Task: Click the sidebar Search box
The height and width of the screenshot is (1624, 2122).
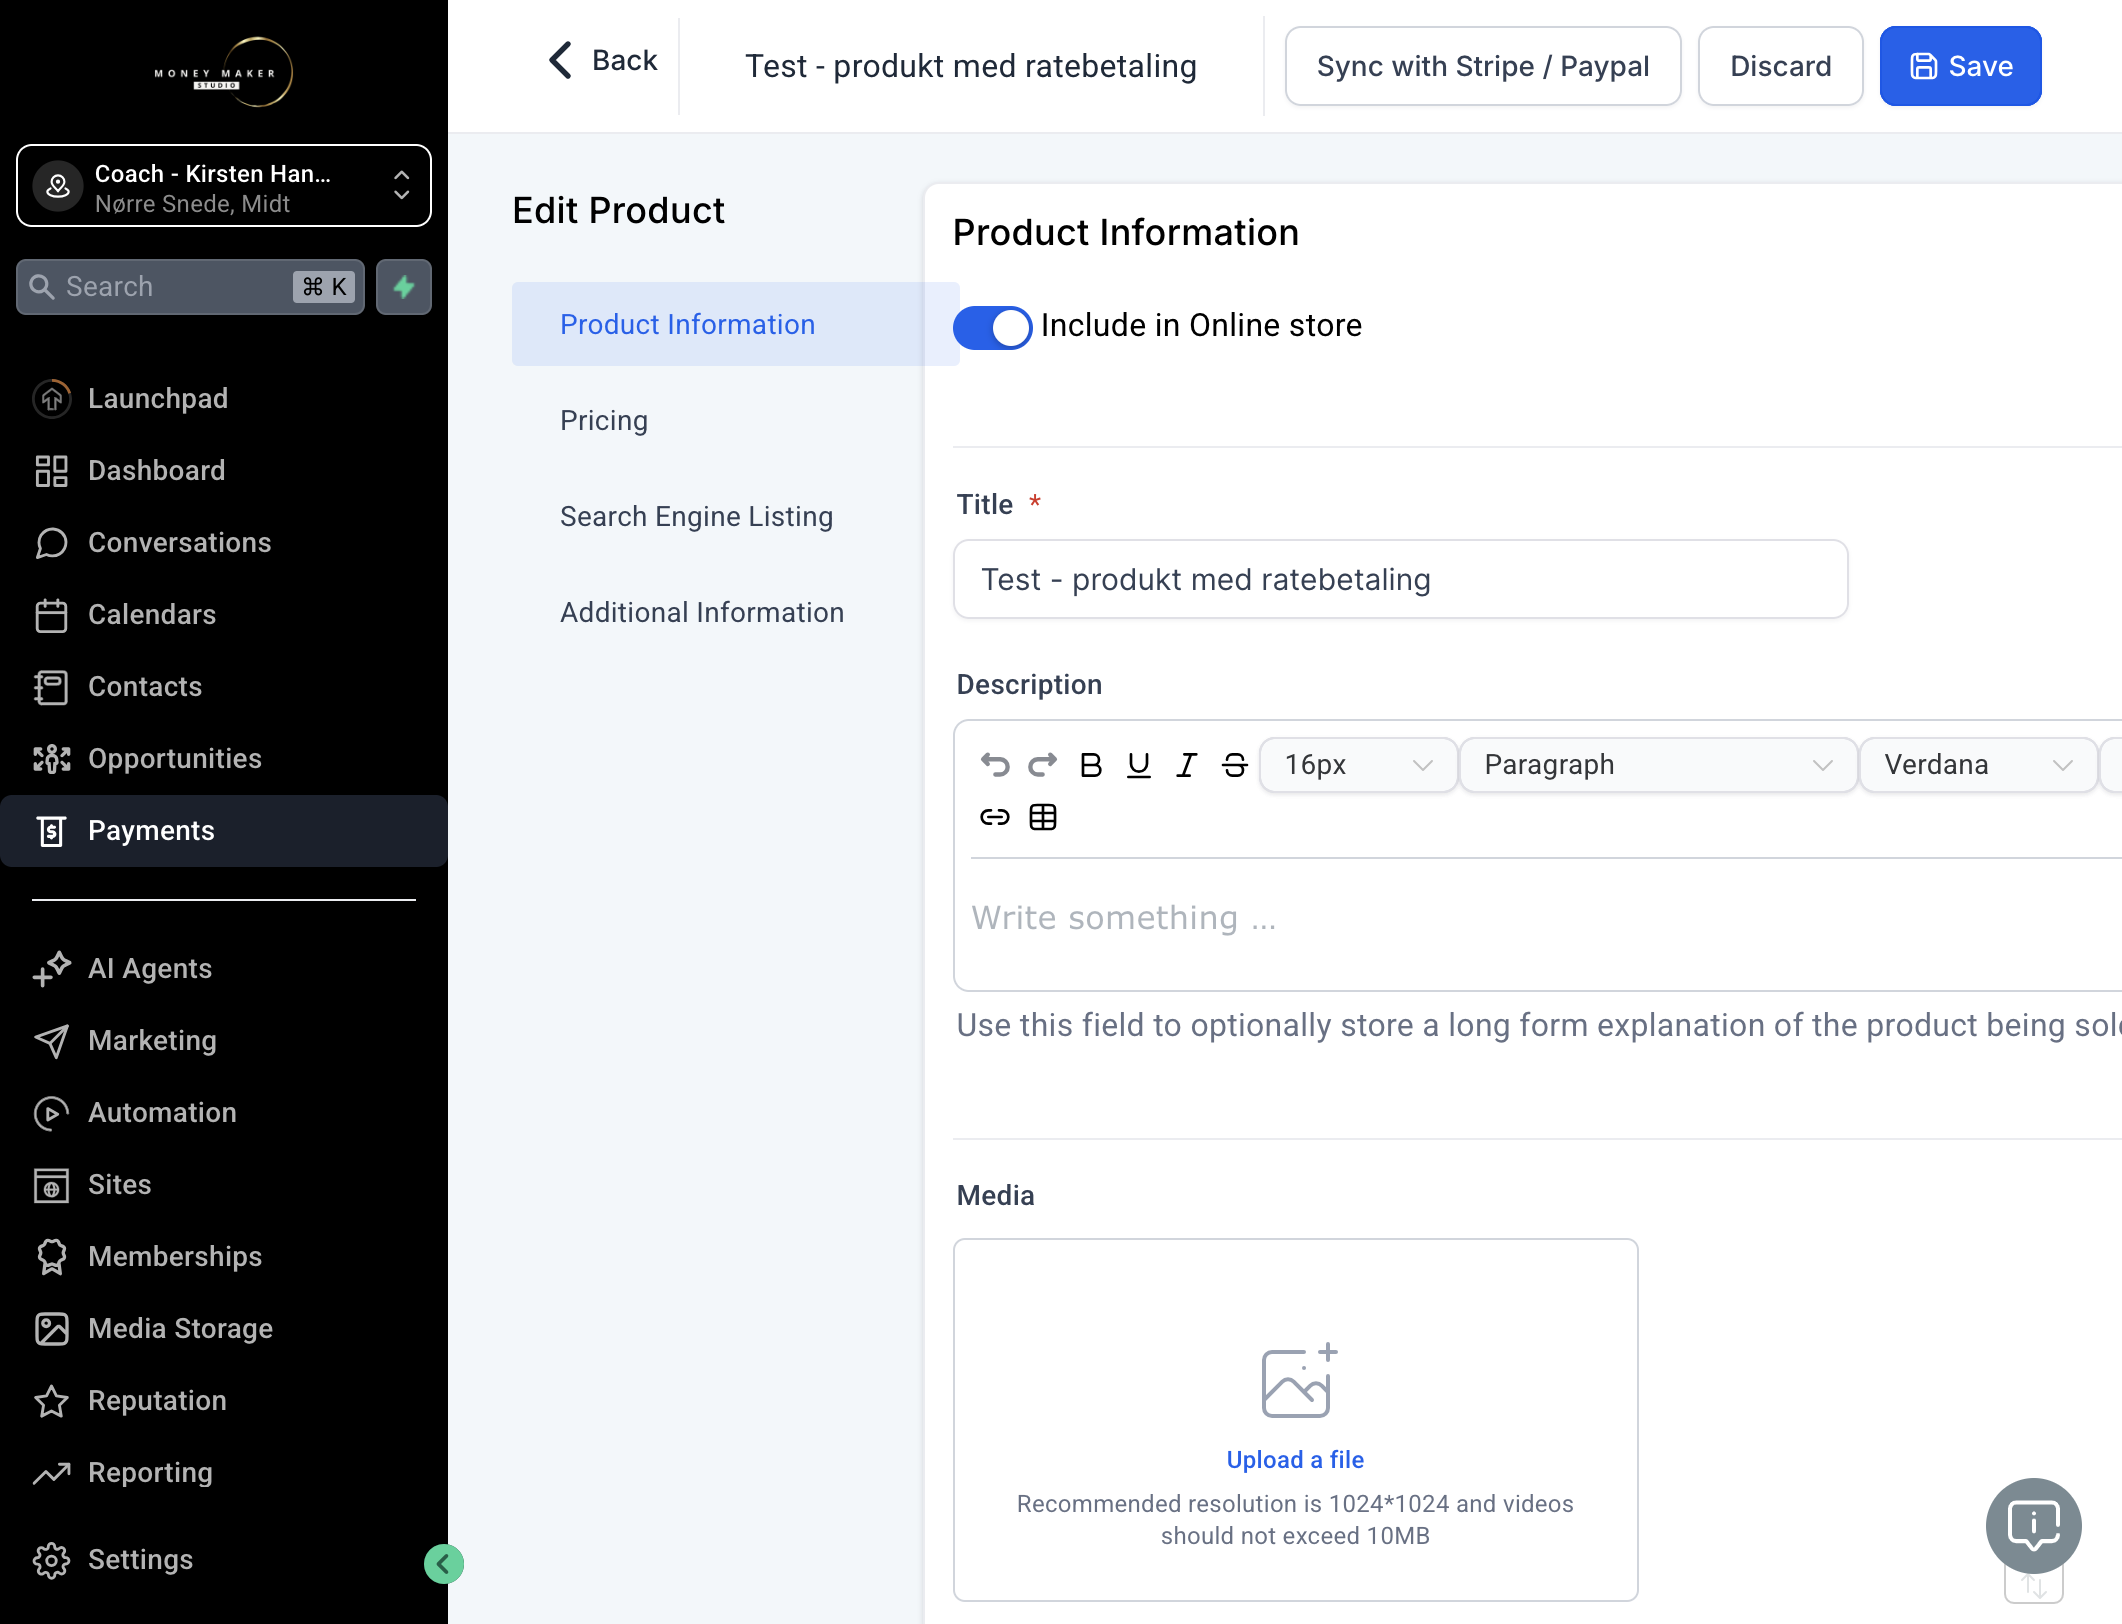Action: pyautogui.click(x=190, y=287)
